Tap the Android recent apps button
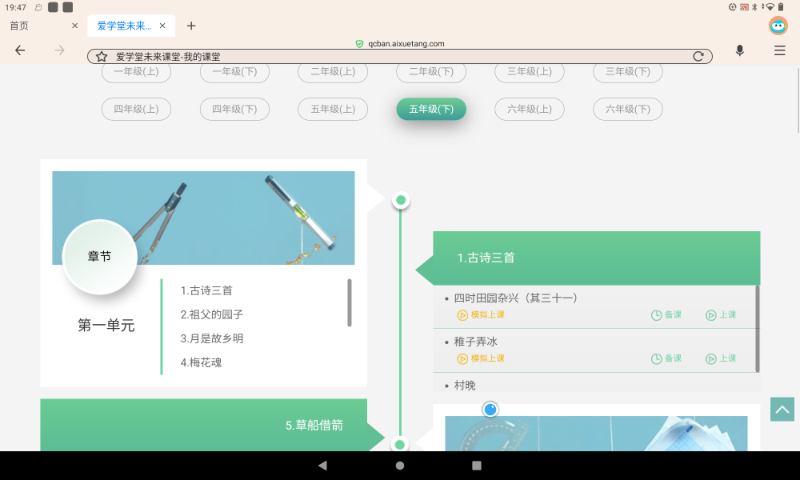 coord(477,465)
